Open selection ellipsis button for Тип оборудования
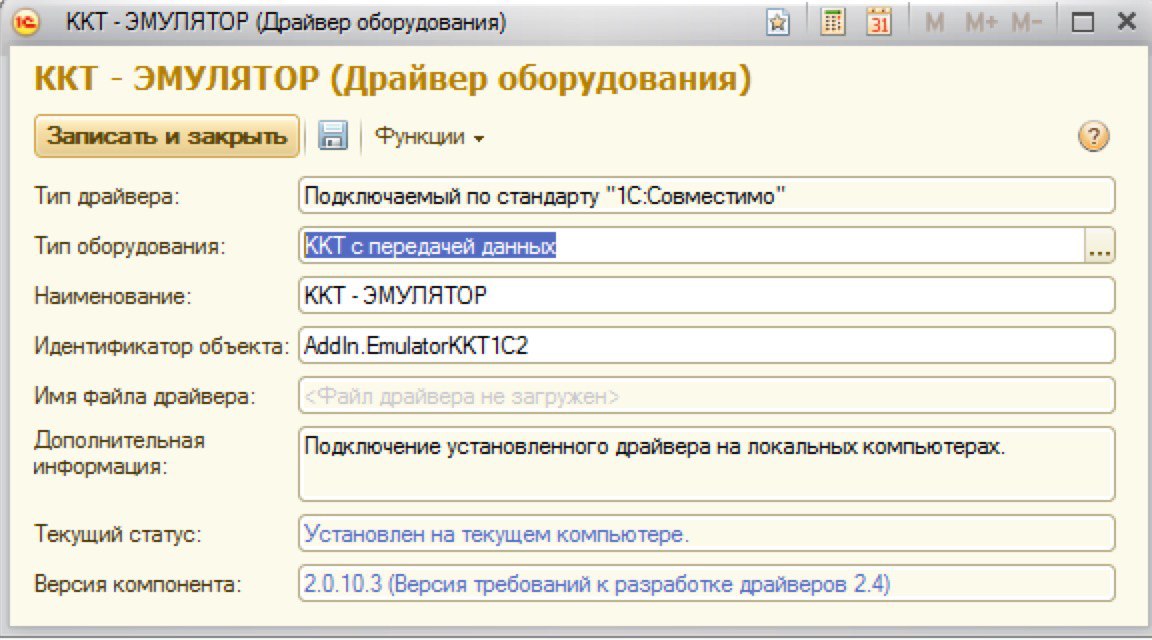Viewport: 1152px width, 640px height. click(1100, 245)
